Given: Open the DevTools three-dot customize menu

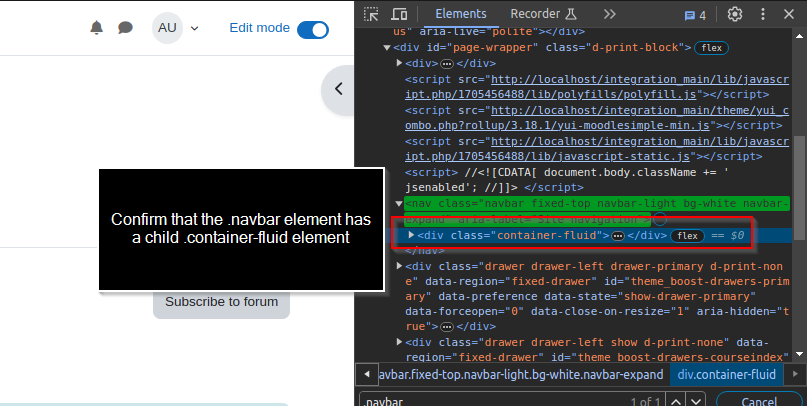Looking at the screenshot, I should pyautogui.click(x=763, y=14).
